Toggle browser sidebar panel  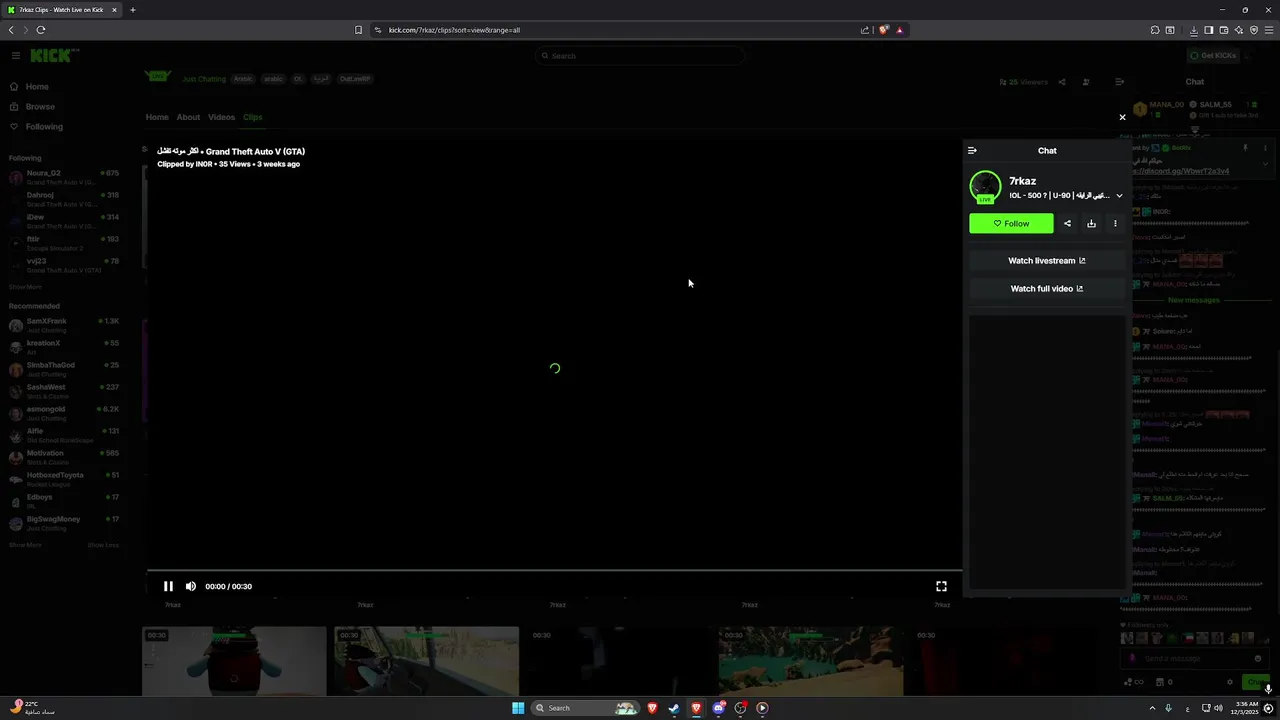1208,30
